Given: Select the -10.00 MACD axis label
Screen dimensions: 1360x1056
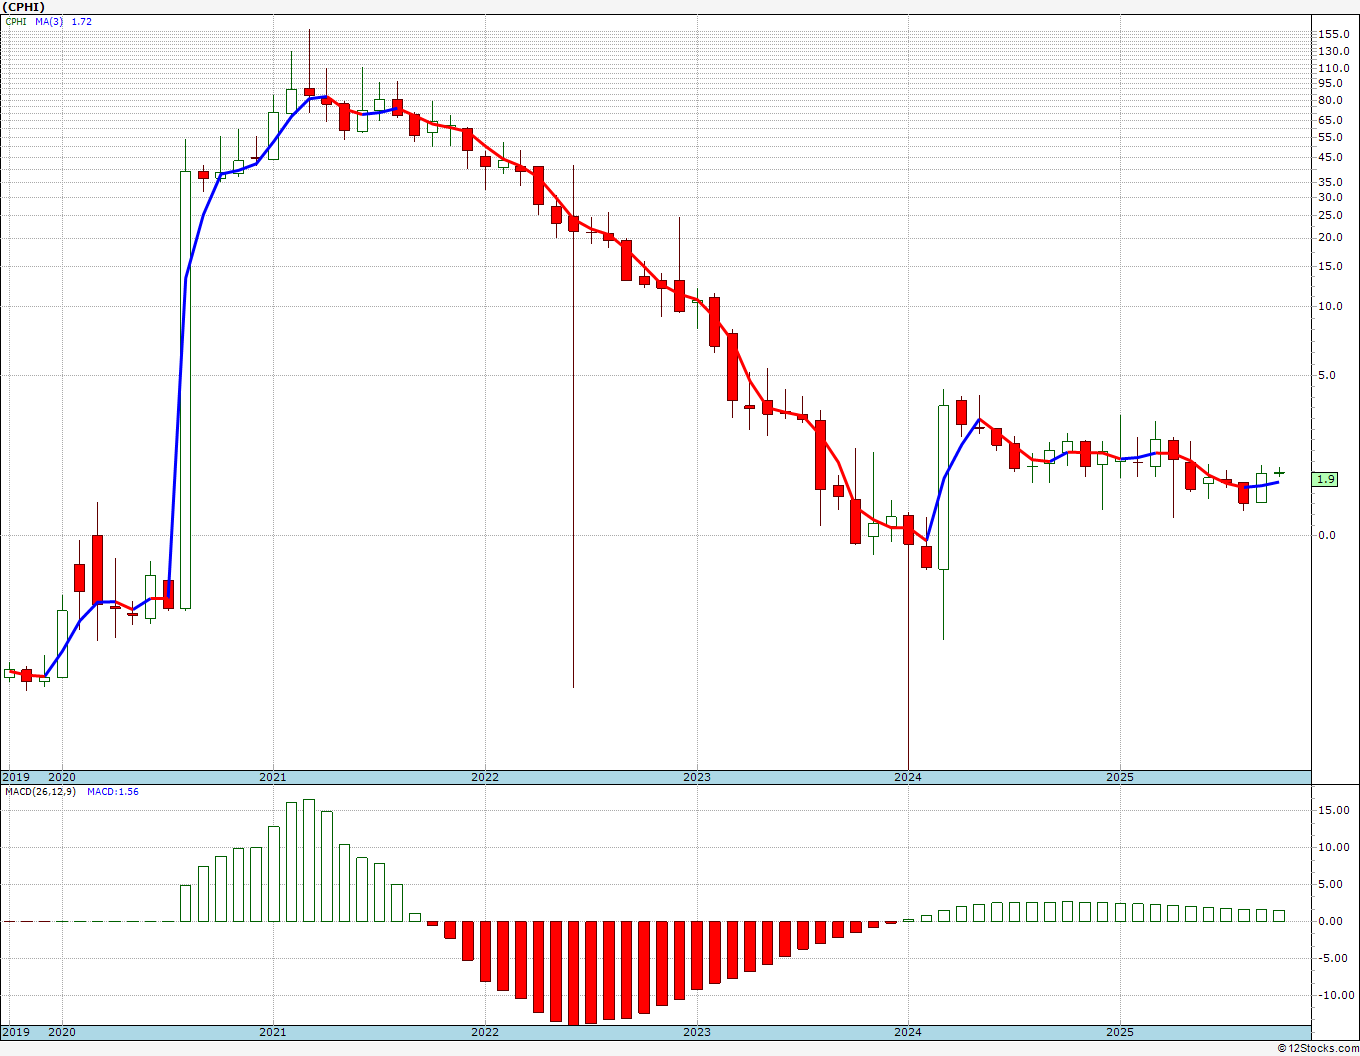Looking at the screenshot, I should (1334, 995).
